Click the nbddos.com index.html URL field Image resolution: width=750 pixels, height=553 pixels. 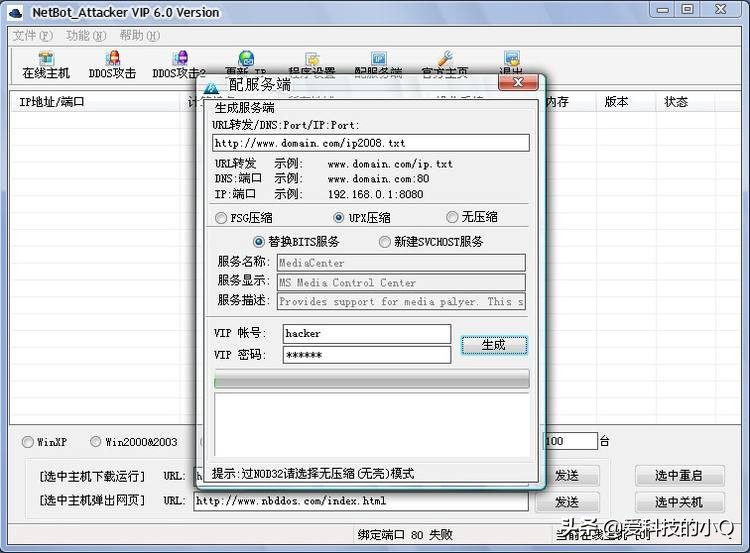[x=361, y=501]
